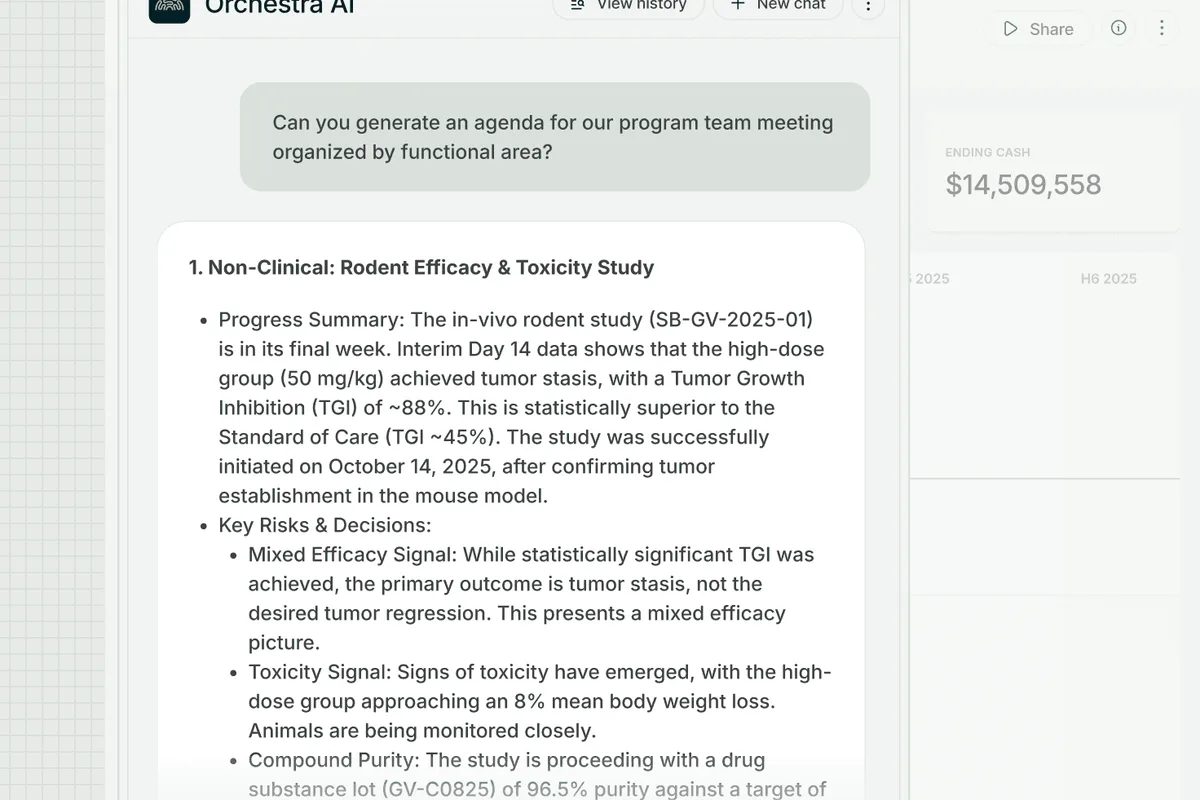Click the $14,509,558 cash value
The width and height of the screenshot is (1200, 800).
point(1023,184)
